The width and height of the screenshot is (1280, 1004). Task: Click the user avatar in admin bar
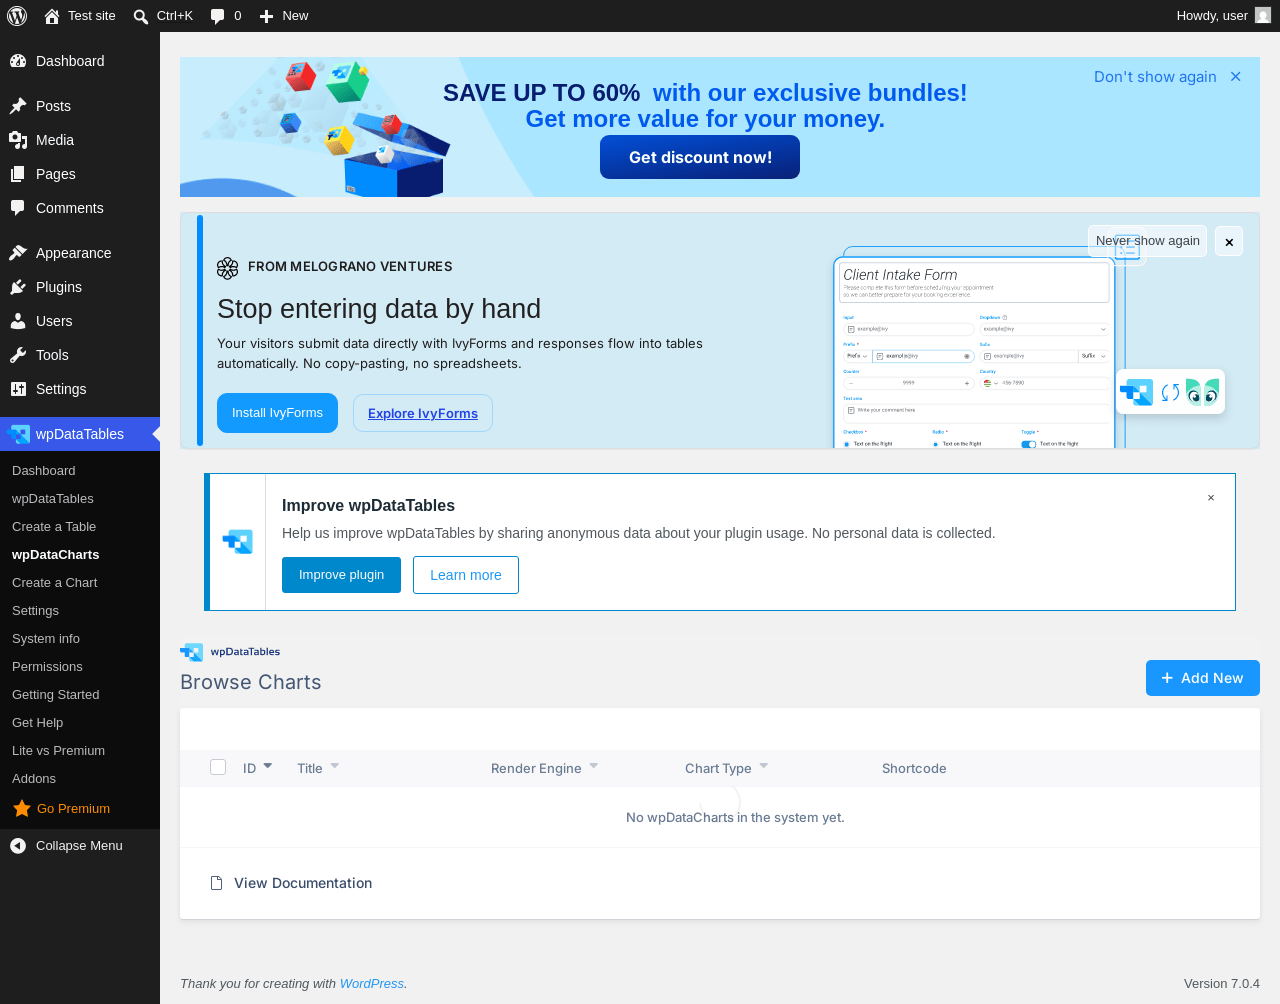click(1263, 15)
